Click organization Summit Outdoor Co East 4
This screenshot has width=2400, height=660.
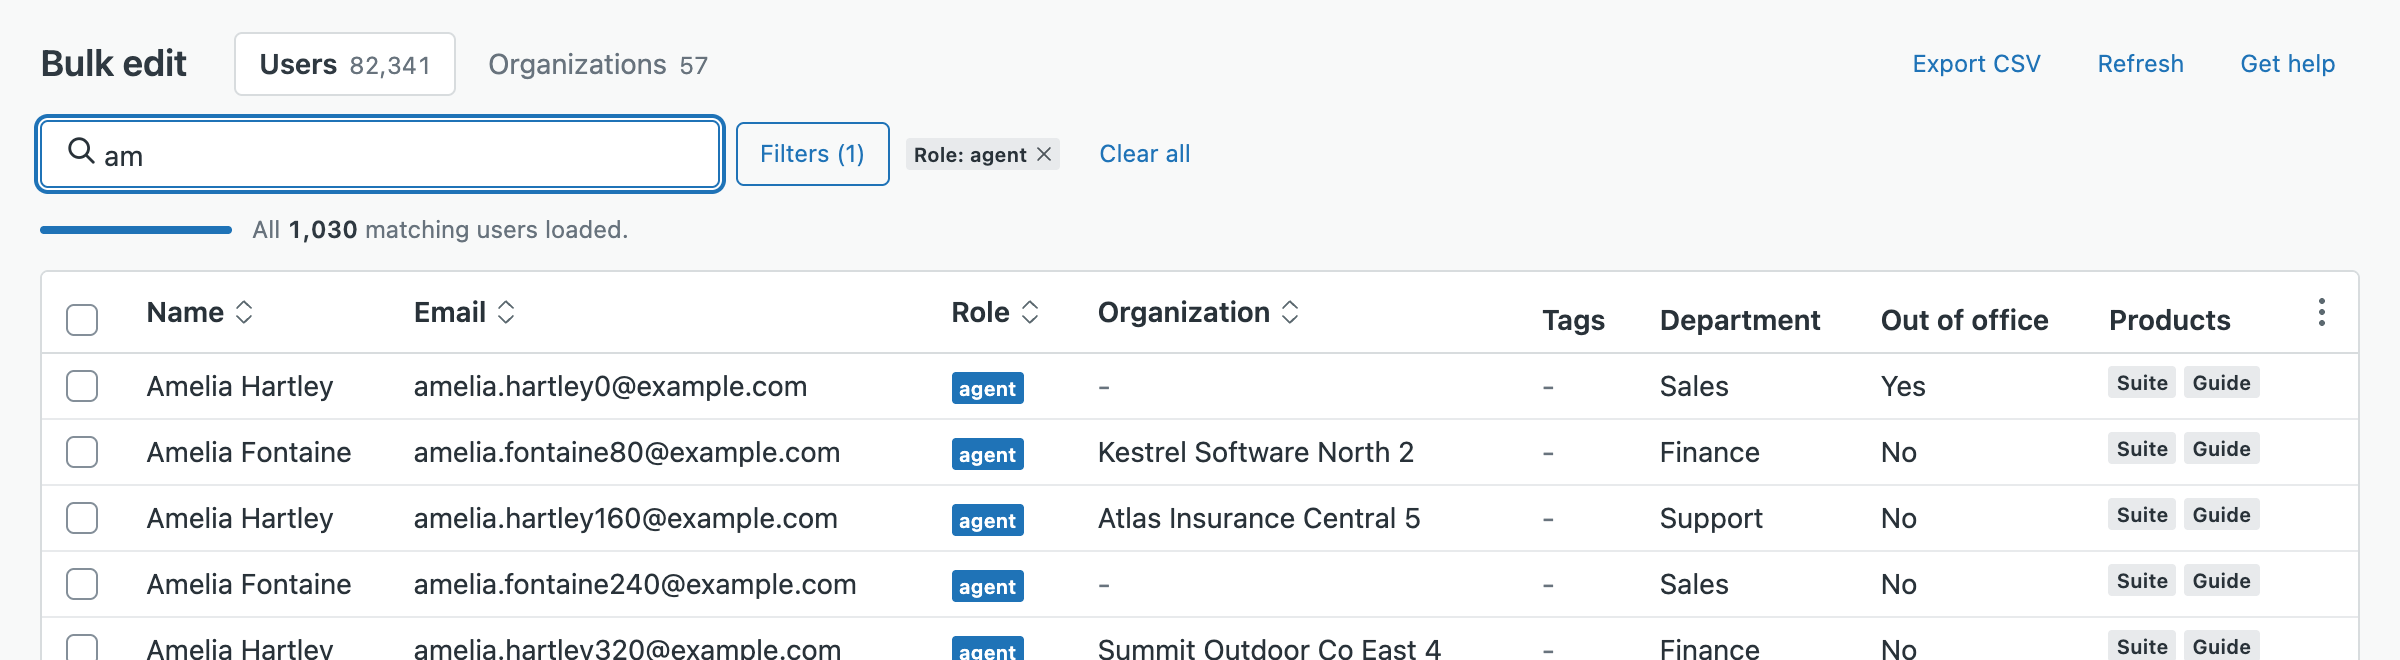[x=1269, y=648]
